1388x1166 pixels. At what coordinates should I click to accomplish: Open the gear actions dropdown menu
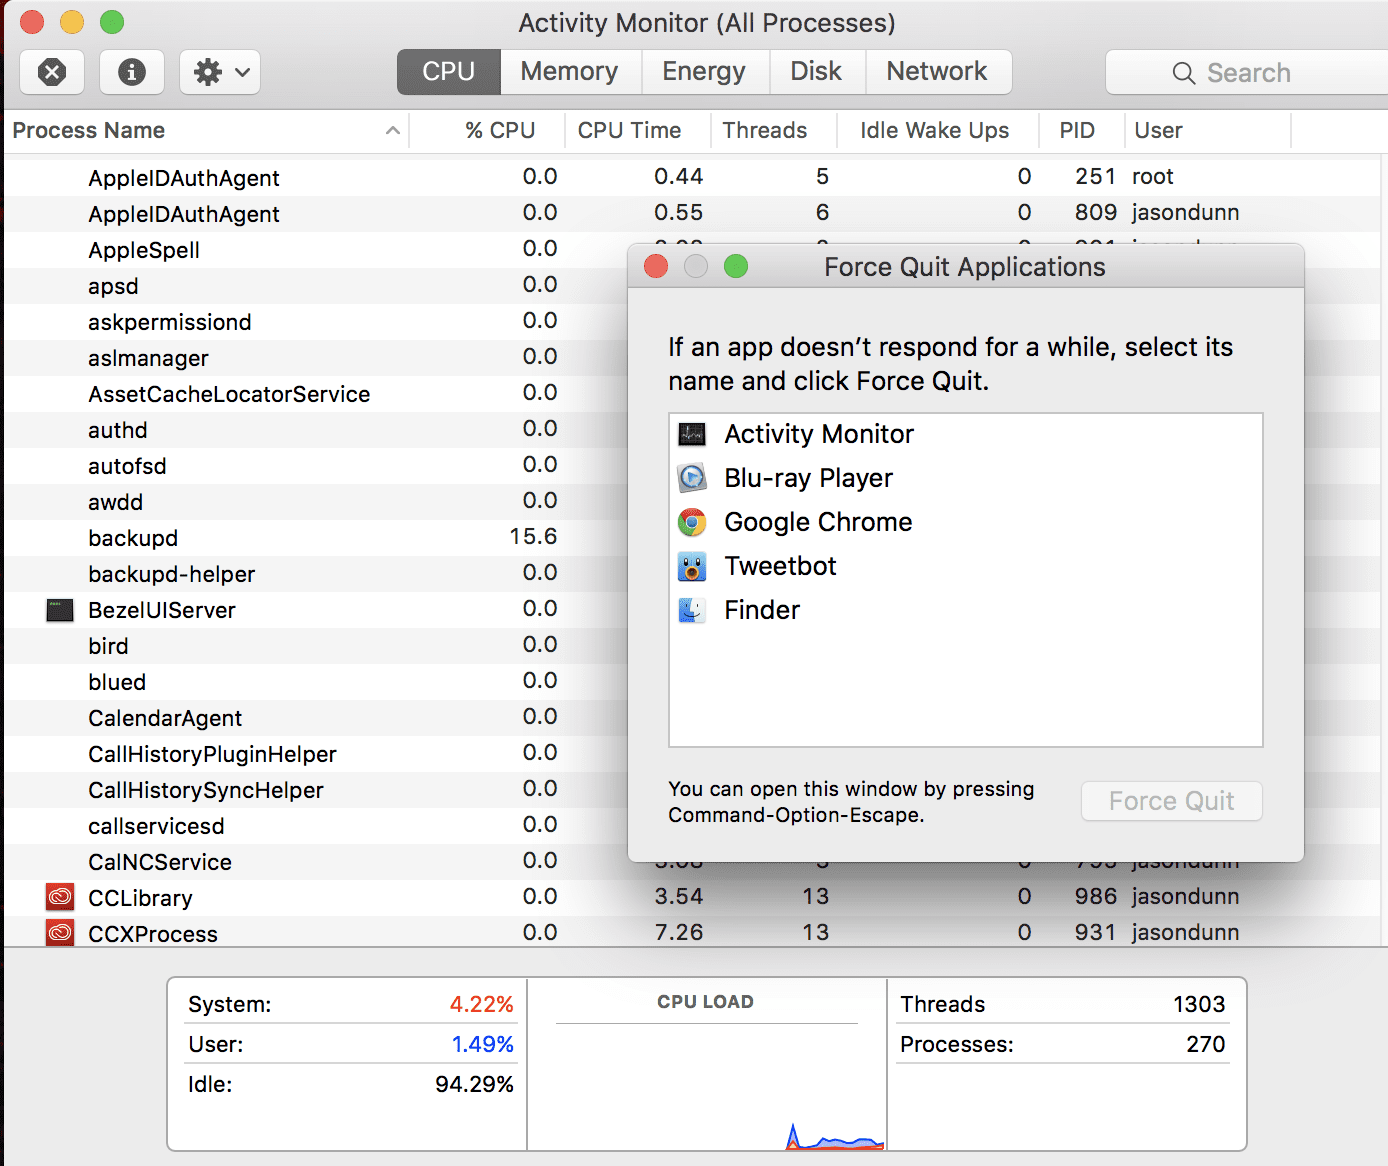pyautogui.click(x=220, y=72)
